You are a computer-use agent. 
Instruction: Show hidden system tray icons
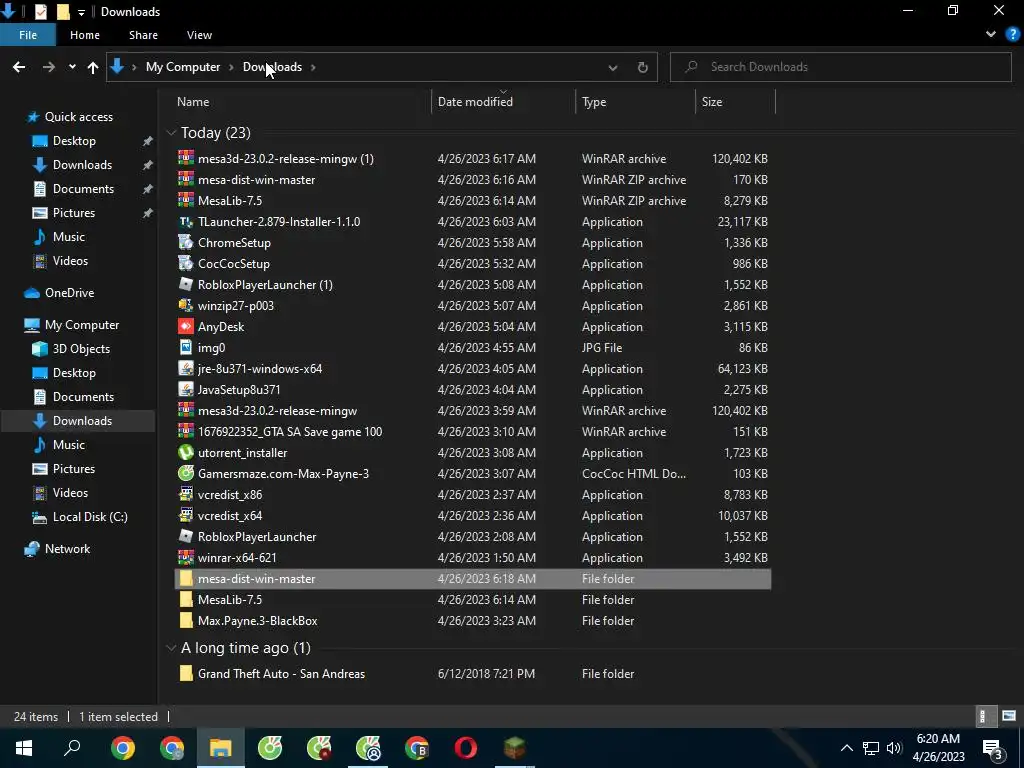(846, 748)
